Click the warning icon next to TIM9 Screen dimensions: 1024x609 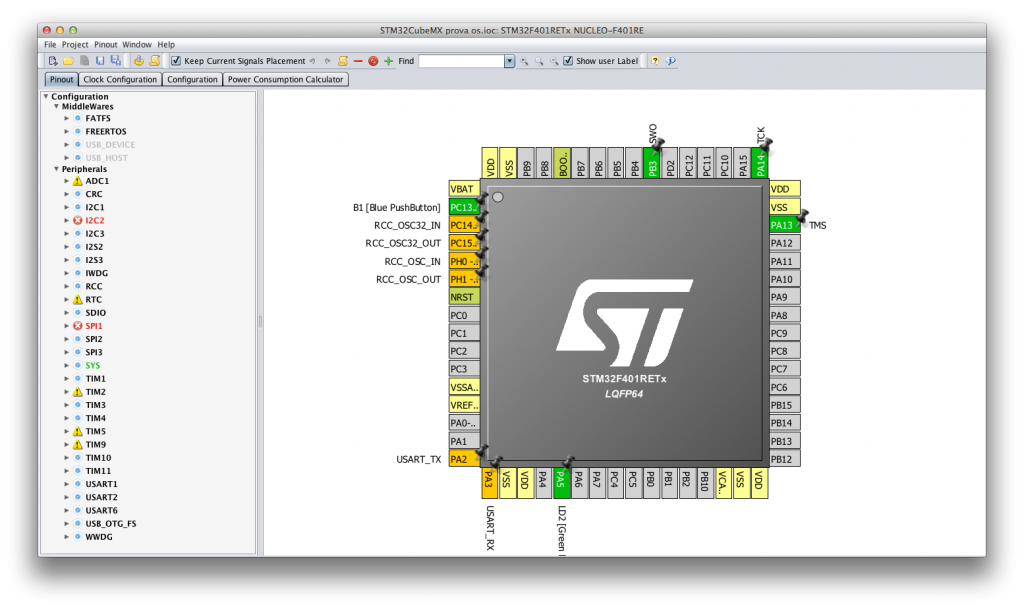[x=78, y=445]
